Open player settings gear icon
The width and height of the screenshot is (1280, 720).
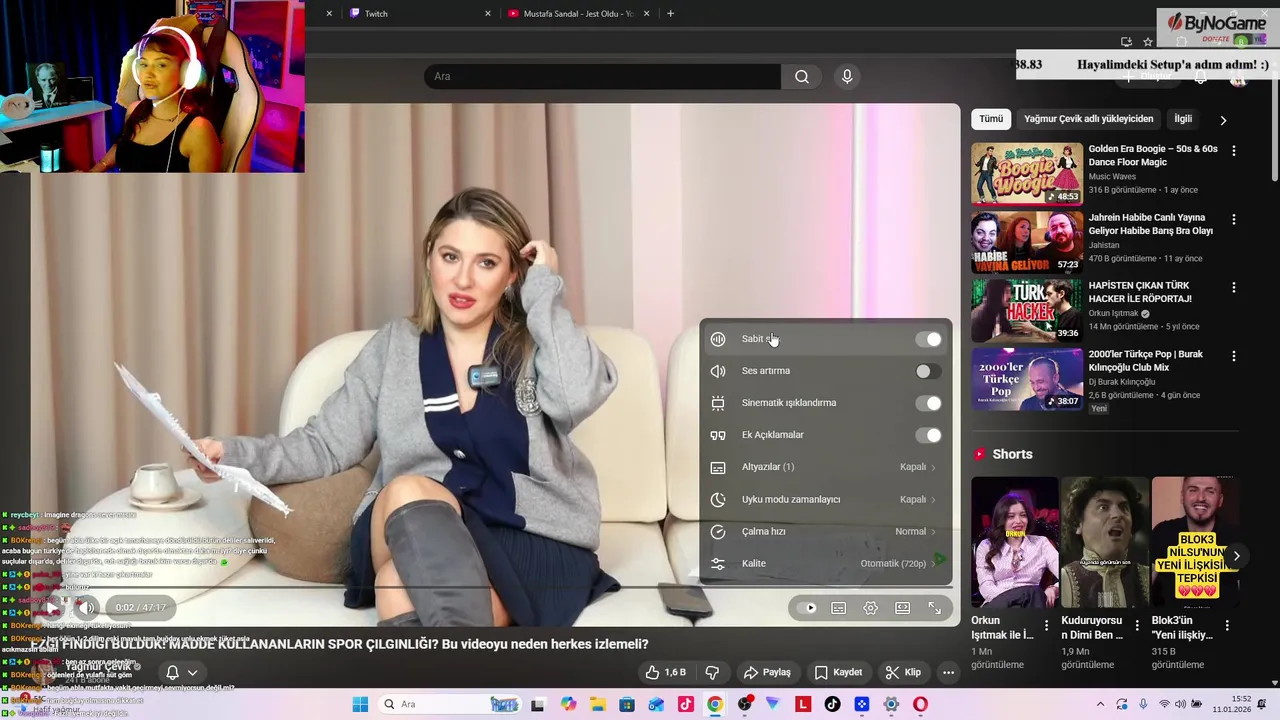[x=871, y=608]
